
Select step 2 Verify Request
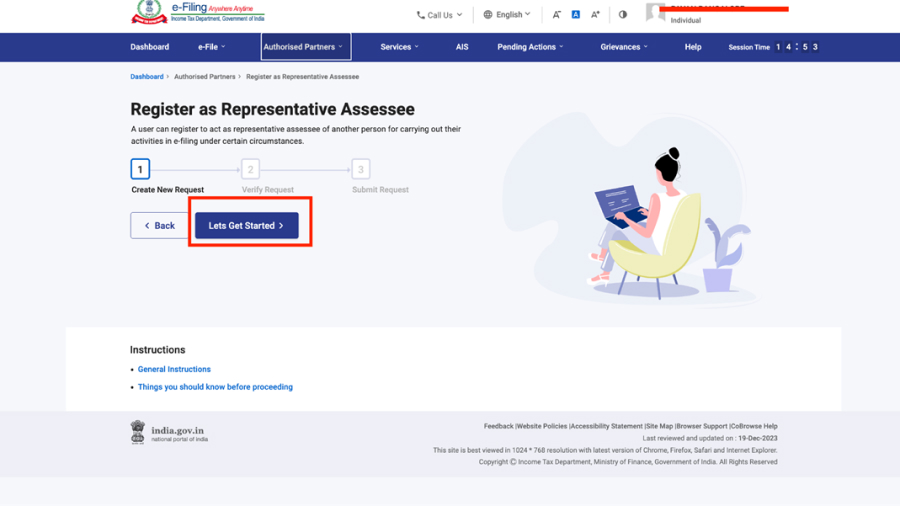coord(250,169)
